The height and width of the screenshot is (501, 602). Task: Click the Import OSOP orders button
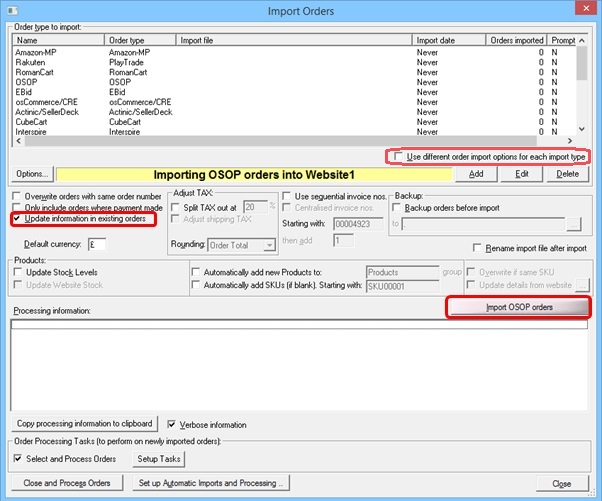point(519,307)
